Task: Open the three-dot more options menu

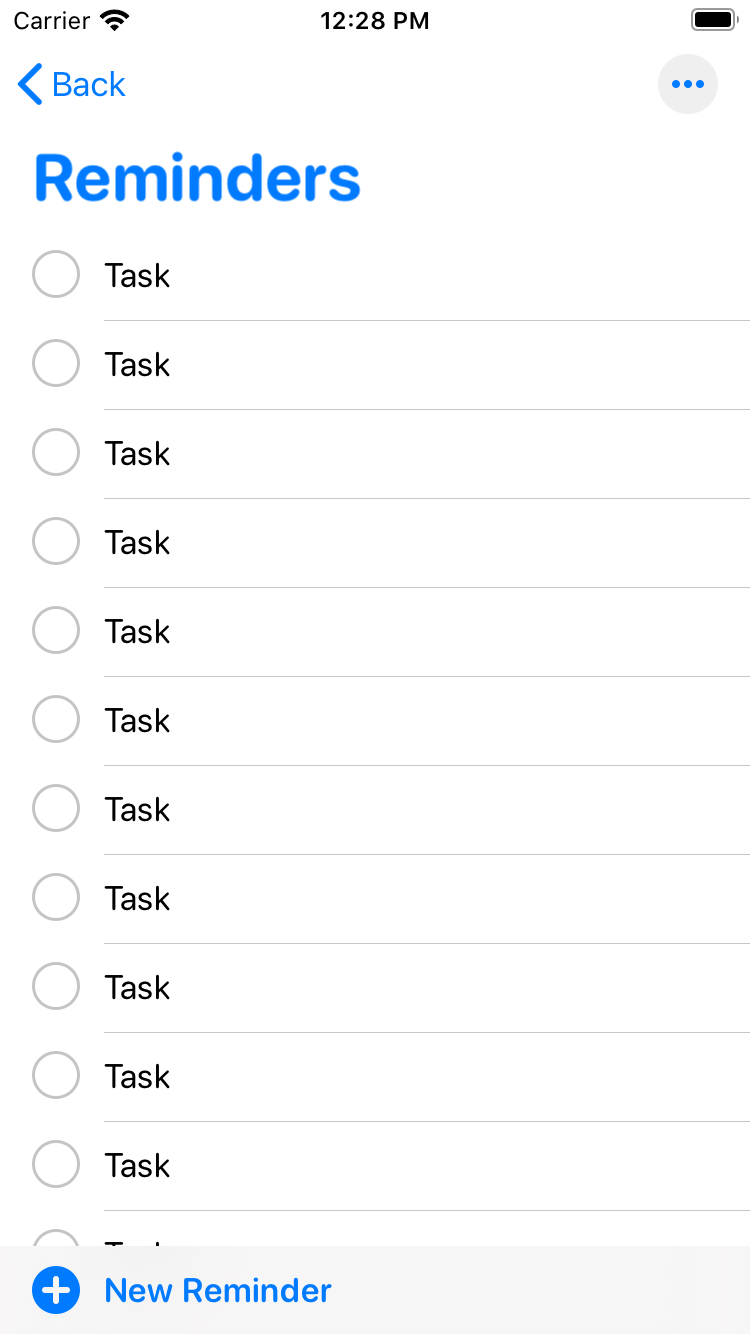Action: (x=688, y=84)
